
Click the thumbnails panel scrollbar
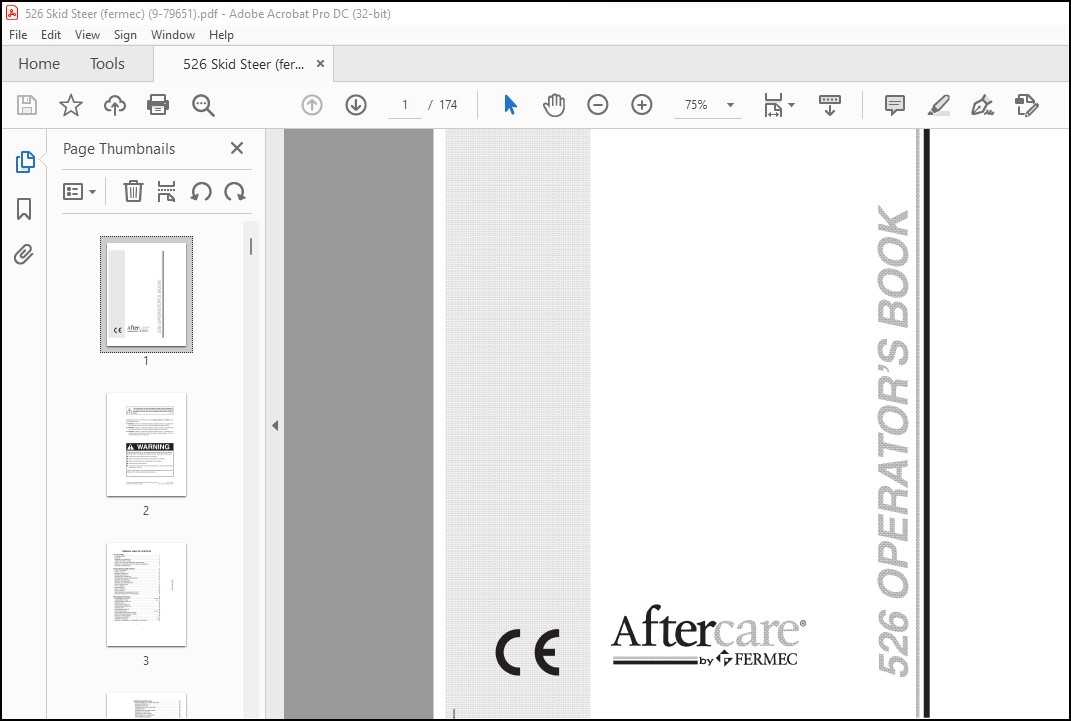click(251, 246)
